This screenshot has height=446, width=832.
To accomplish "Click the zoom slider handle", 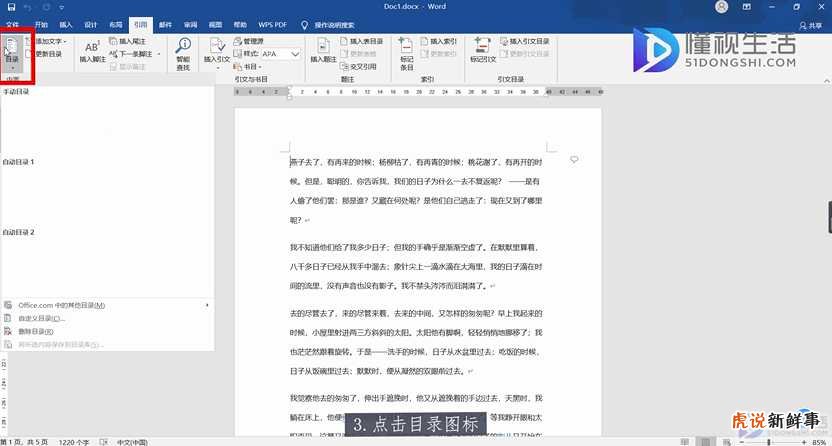I will coord(768,442).
